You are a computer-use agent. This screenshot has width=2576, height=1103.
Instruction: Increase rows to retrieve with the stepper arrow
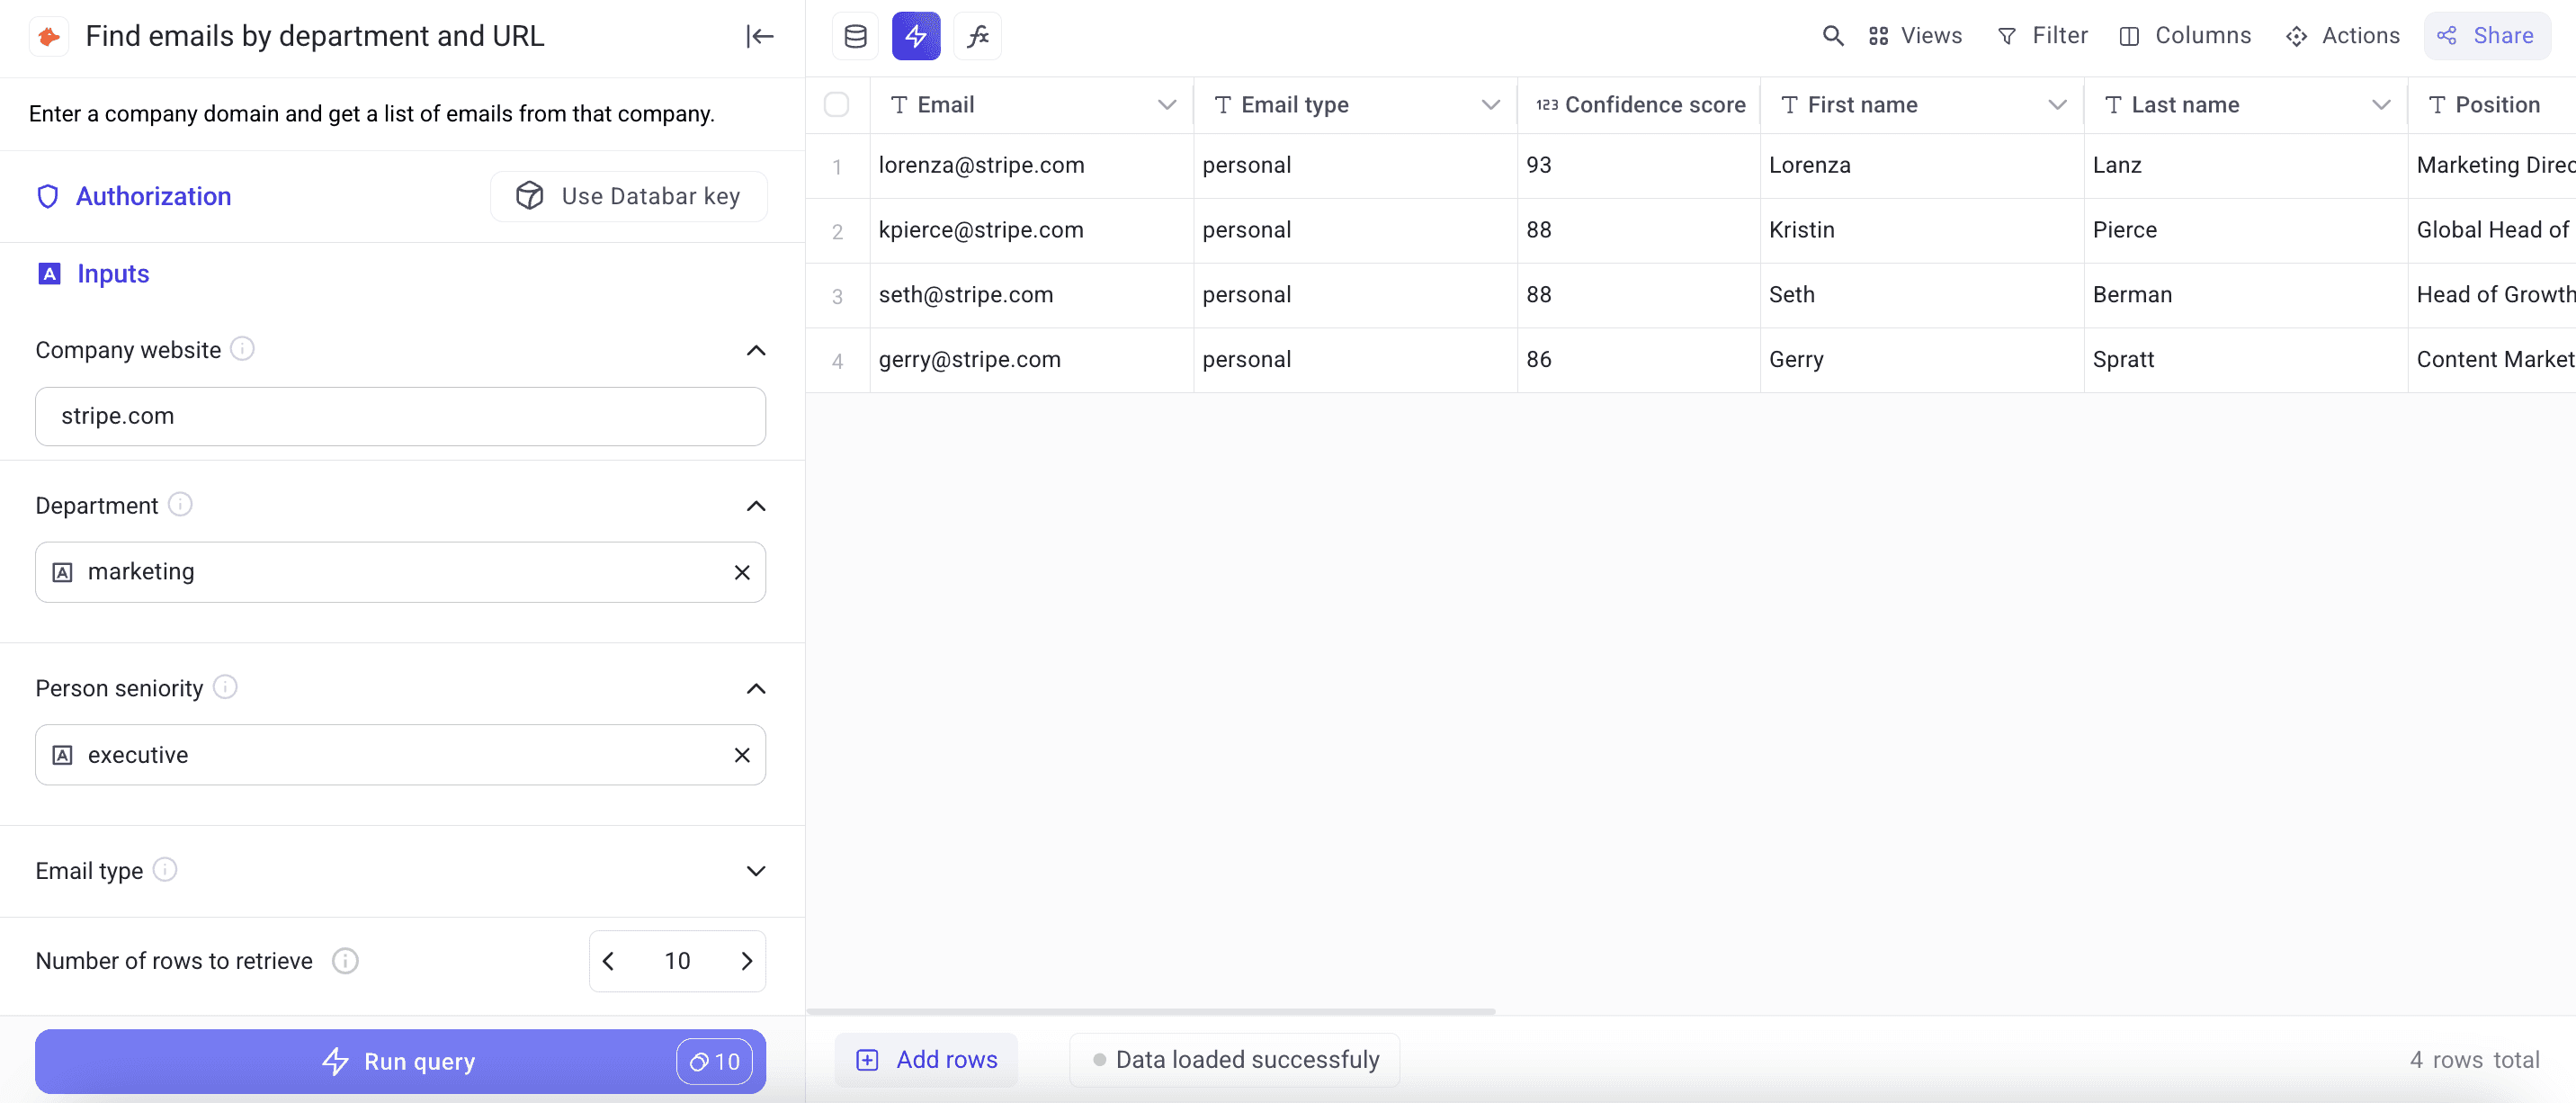747,960
